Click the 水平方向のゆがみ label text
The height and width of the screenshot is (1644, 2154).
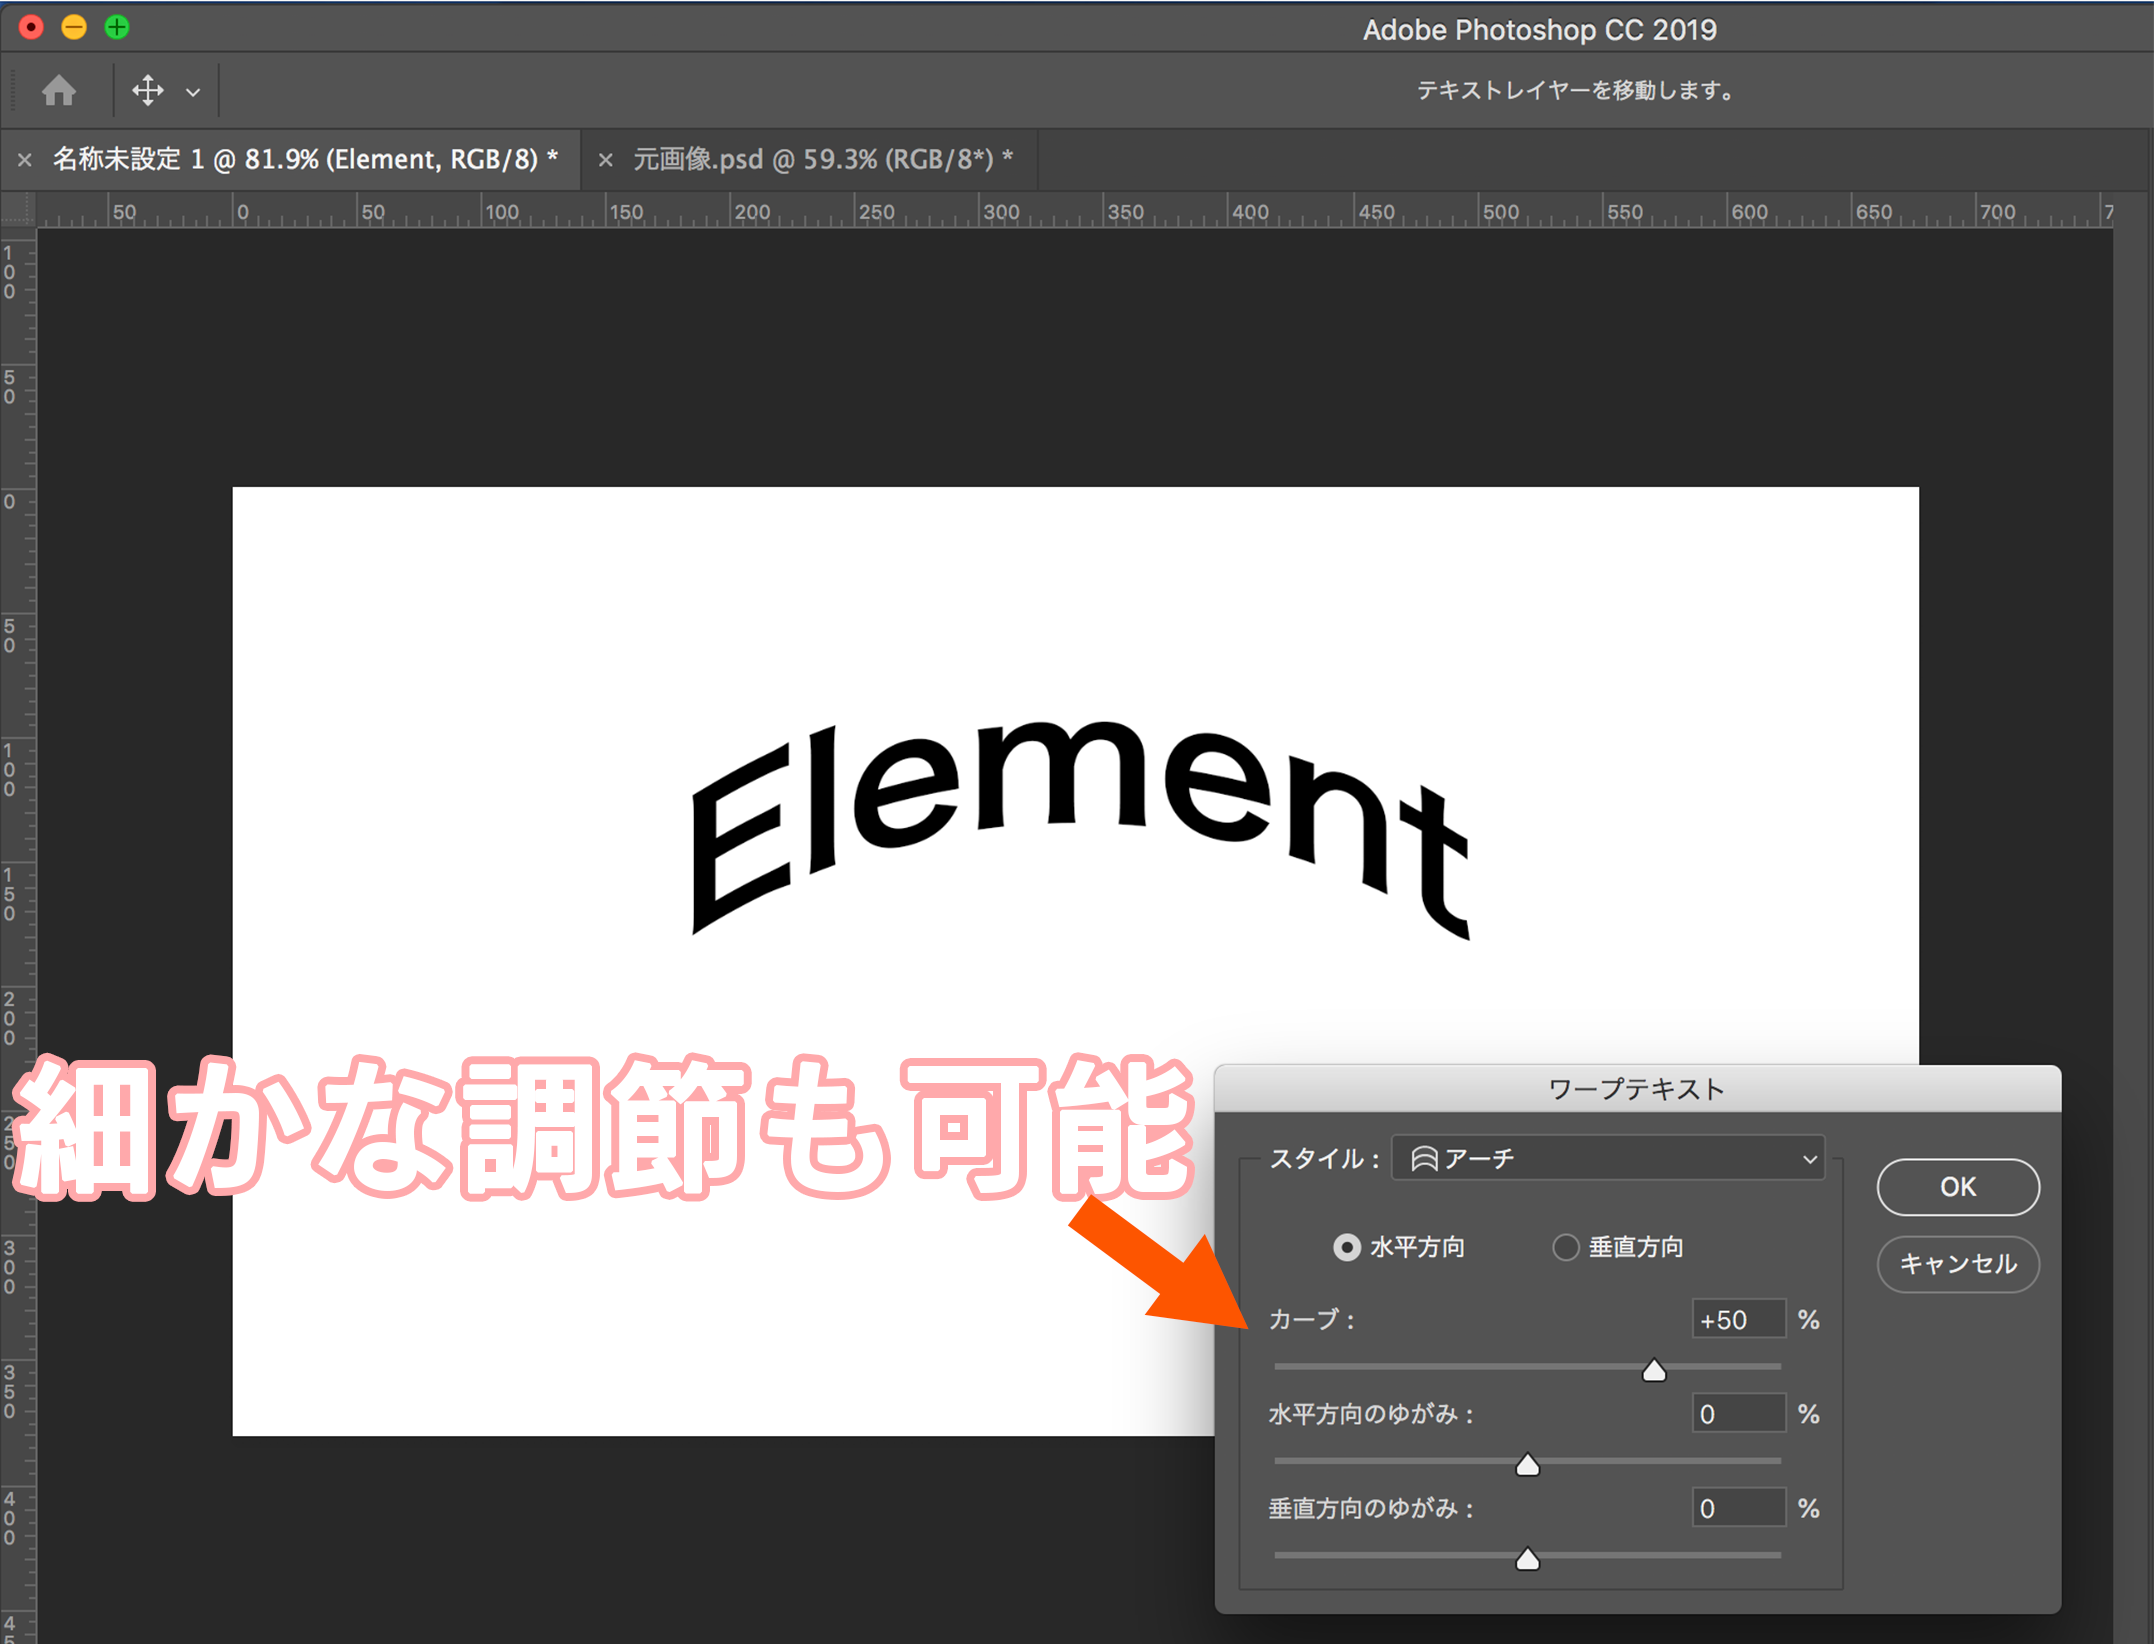[1371, 1414]
